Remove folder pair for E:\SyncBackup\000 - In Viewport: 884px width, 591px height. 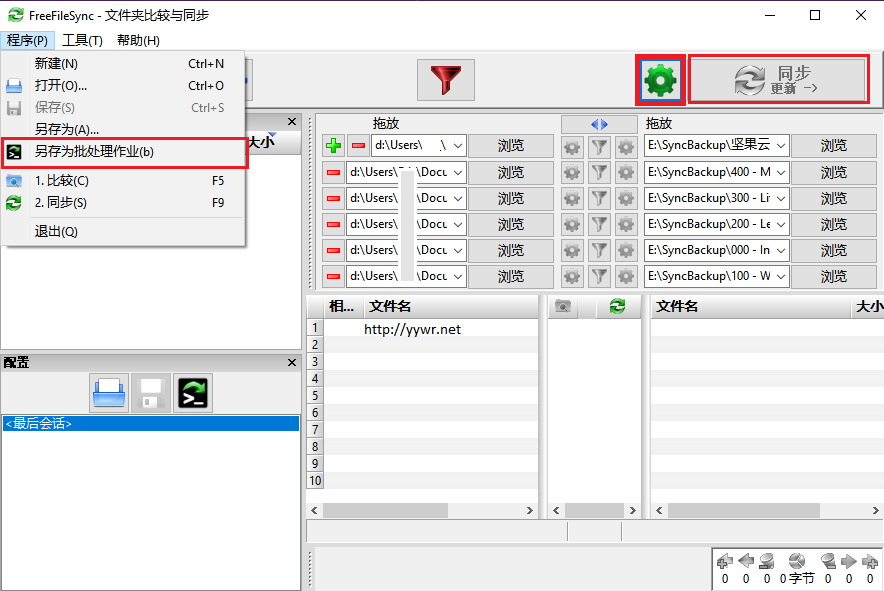click(333, 250)
